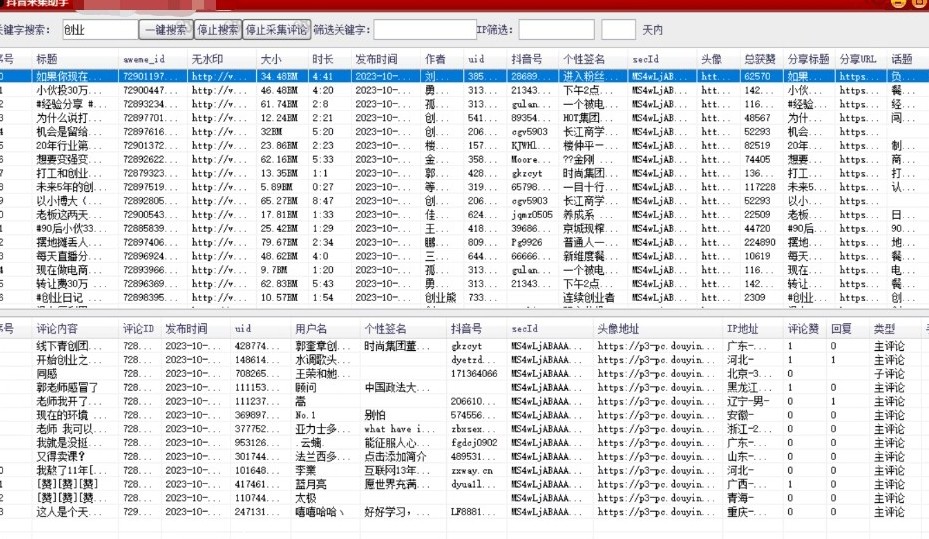This screenshot has width=929, height=539.
Task: Select video row 想要变强变
Action: pos(464,159)
